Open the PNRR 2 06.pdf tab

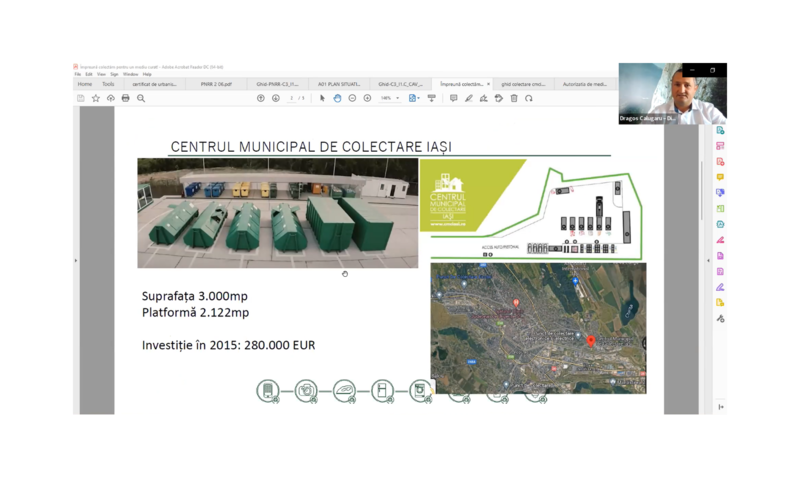coord(216,84)
